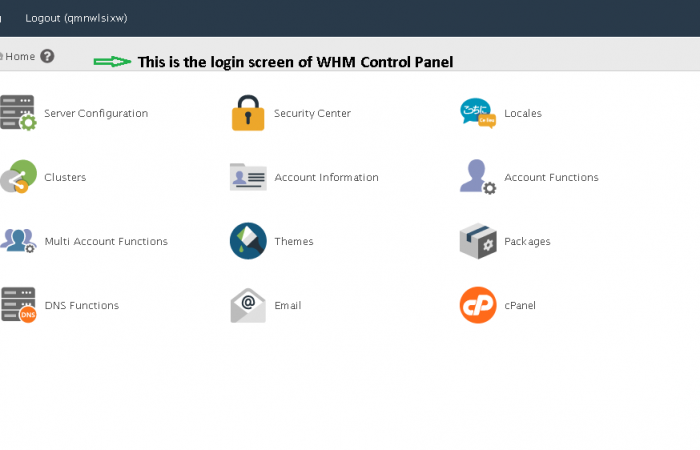Image resolution: width=700 pixels, height=450 pixels.
Task: Log out using Logout (qmnwlsixw)
Action: [x=76, y=18]
